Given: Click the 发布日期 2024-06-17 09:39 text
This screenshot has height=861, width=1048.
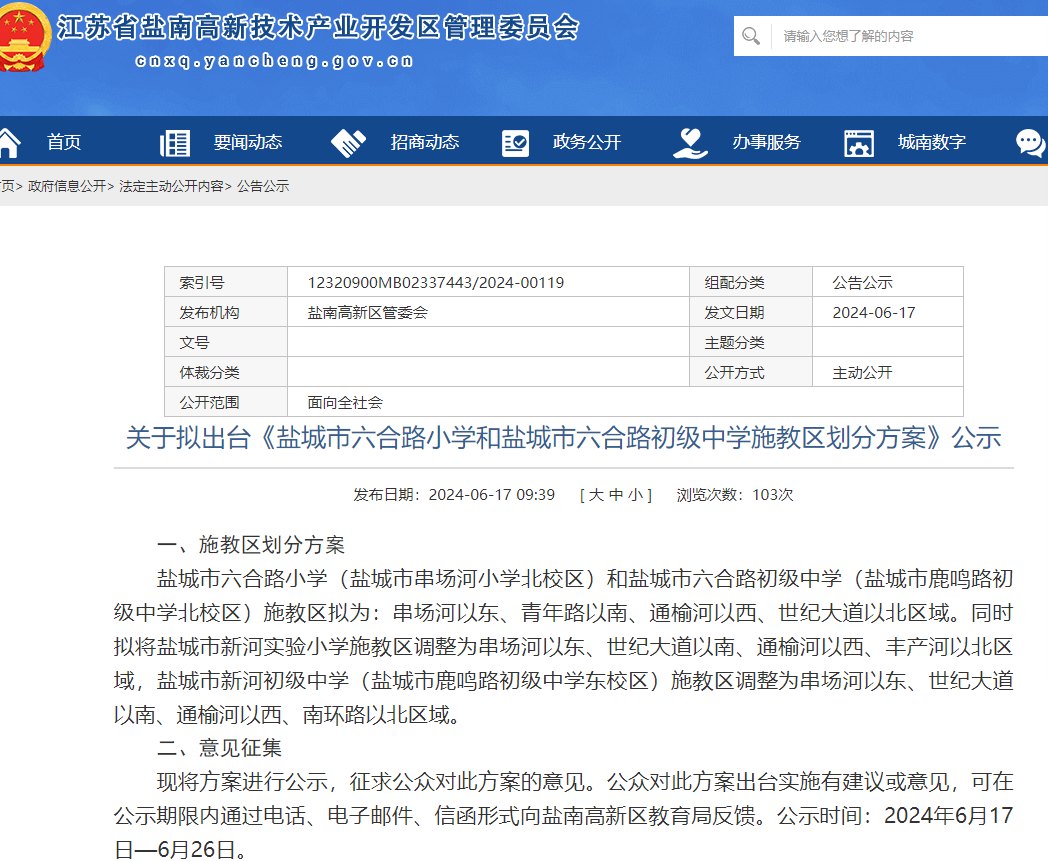Looking at the screenshot, I should pyautogui.click(x=454, y=495).
